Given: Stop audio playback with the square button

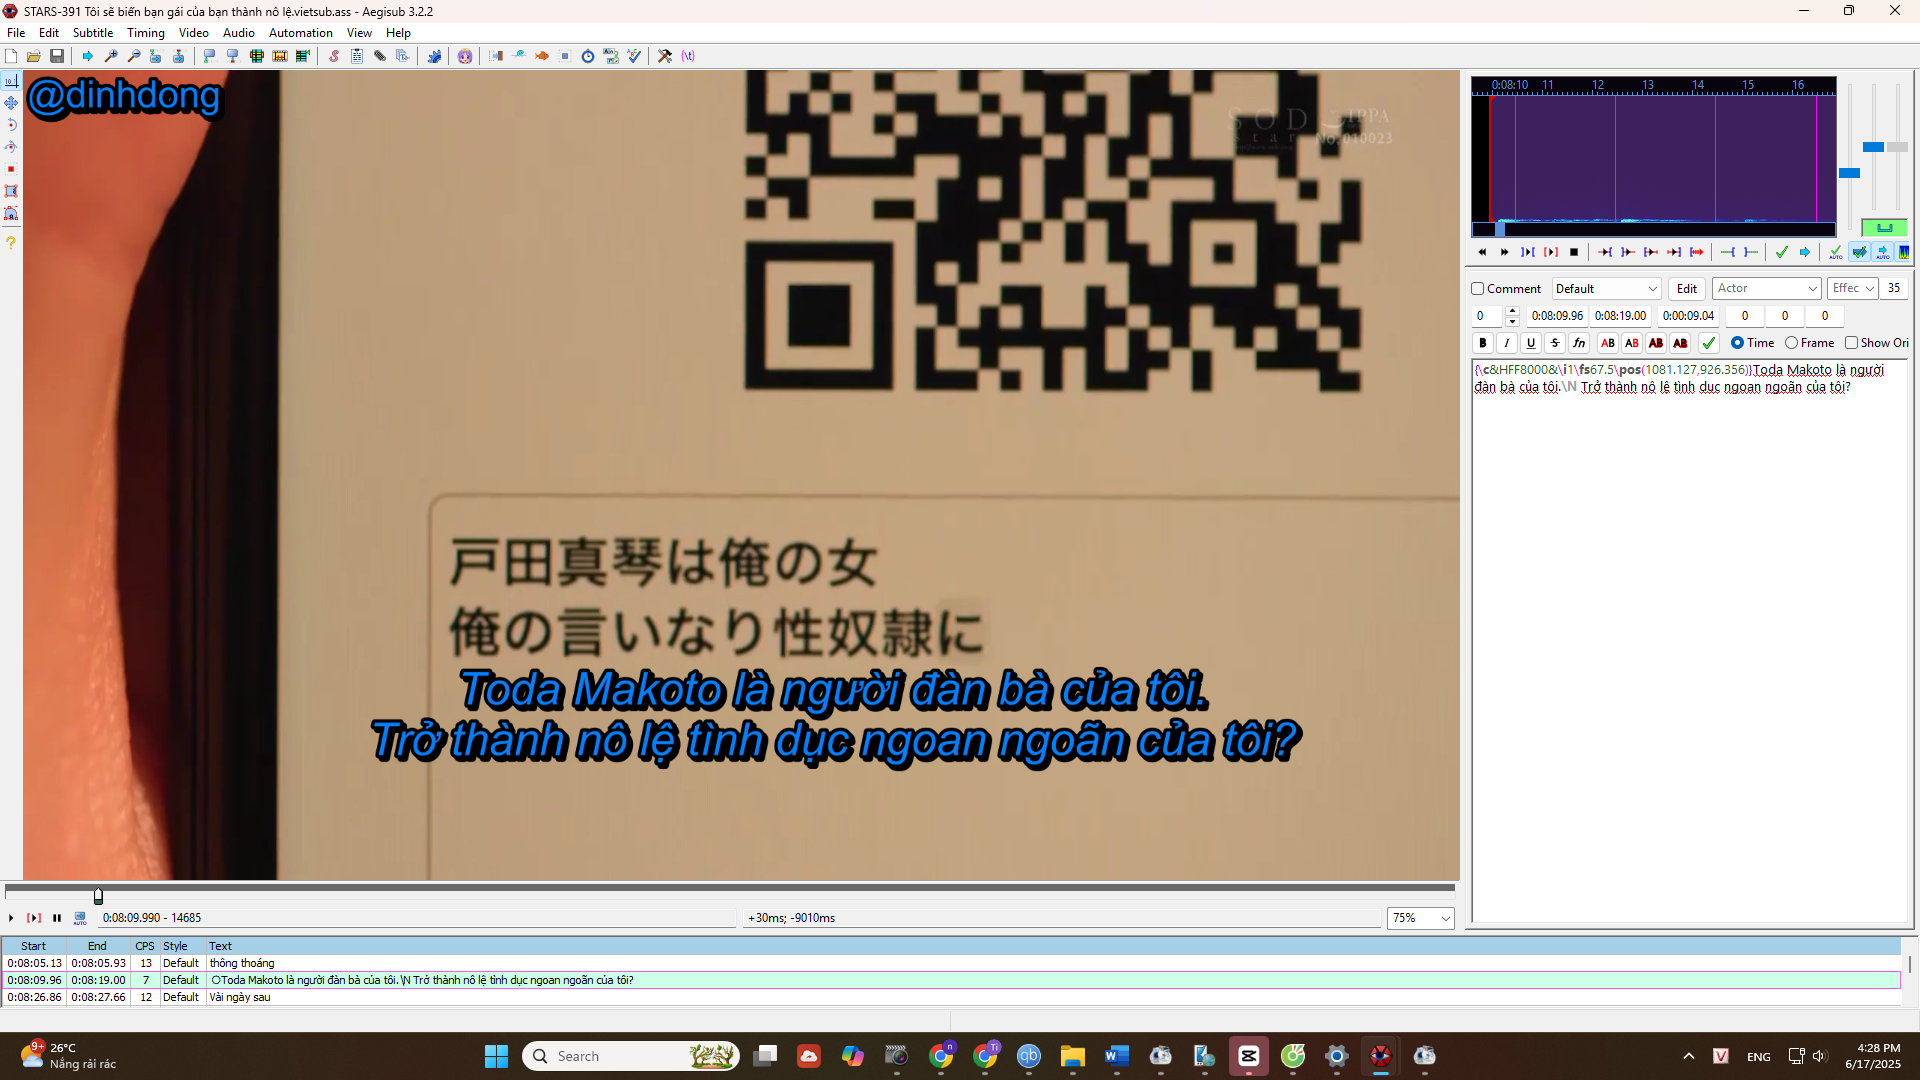Looking at the screenshot, I should point(1574,252).
